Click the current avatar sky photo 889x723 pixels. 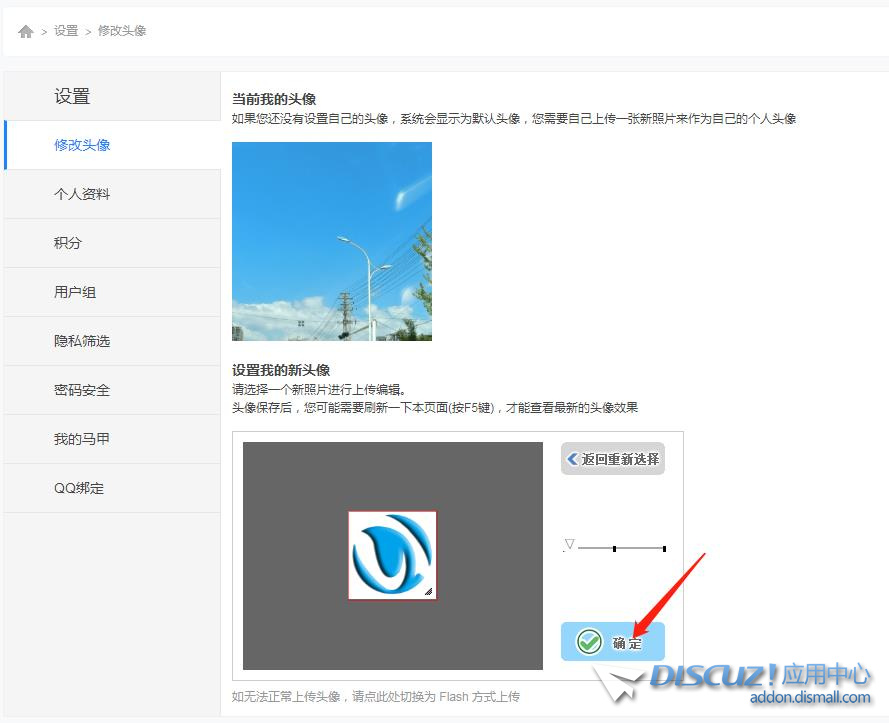click(x=332, y=241)
